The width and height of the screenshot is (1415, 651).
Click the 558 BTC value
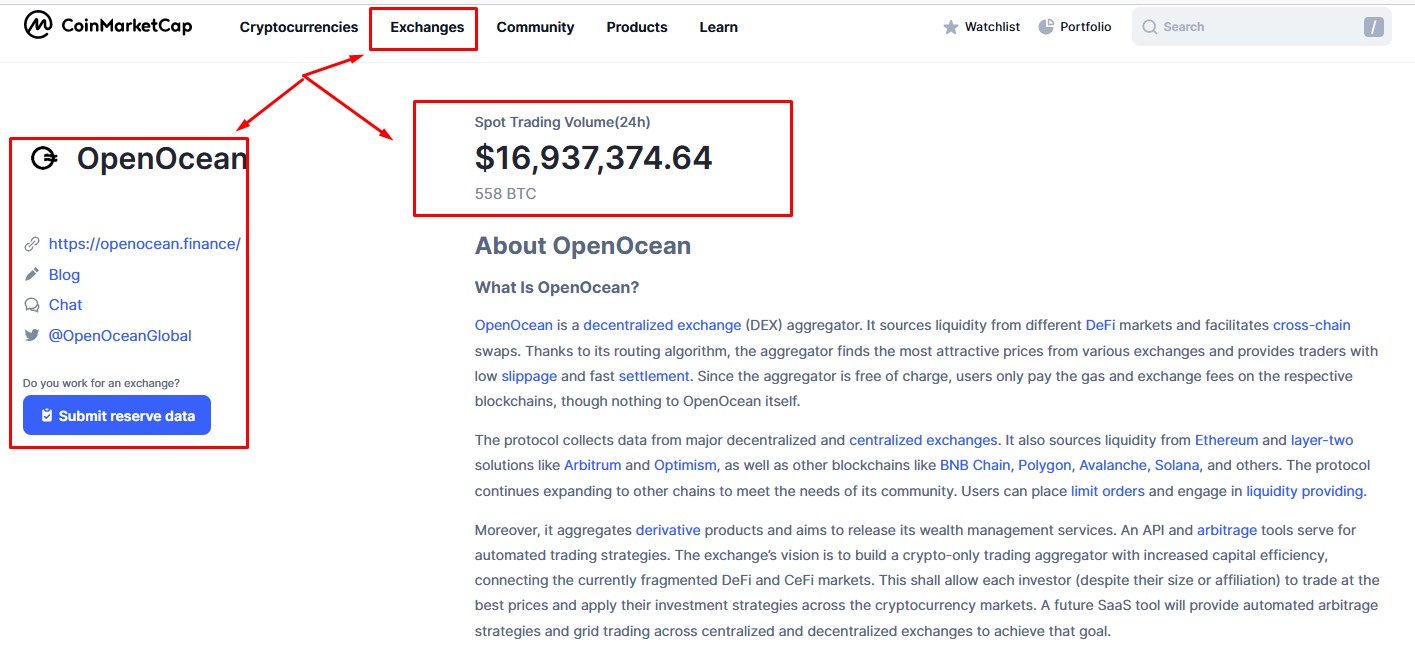[x=506, y=194]
